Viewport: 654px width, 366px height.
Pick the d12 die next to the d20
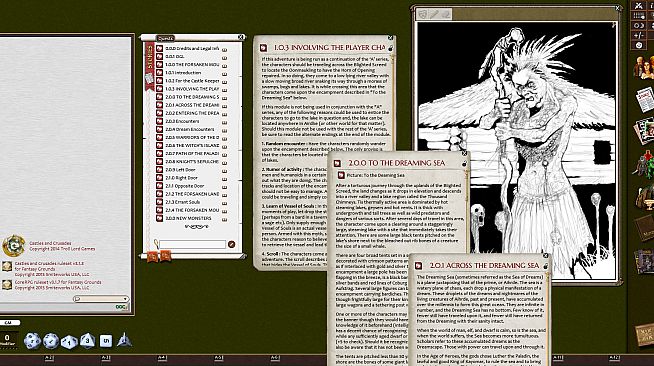[x=51, y=341]
